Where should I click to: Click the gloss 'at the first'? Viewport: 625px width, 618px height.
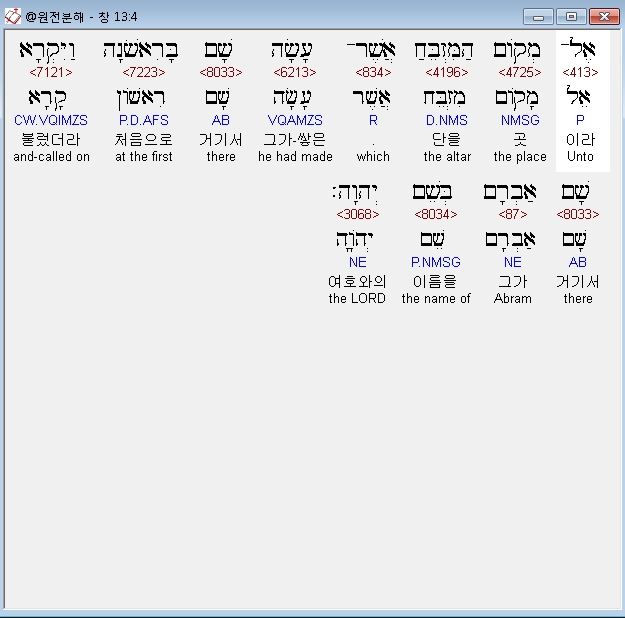click(144, 157)
